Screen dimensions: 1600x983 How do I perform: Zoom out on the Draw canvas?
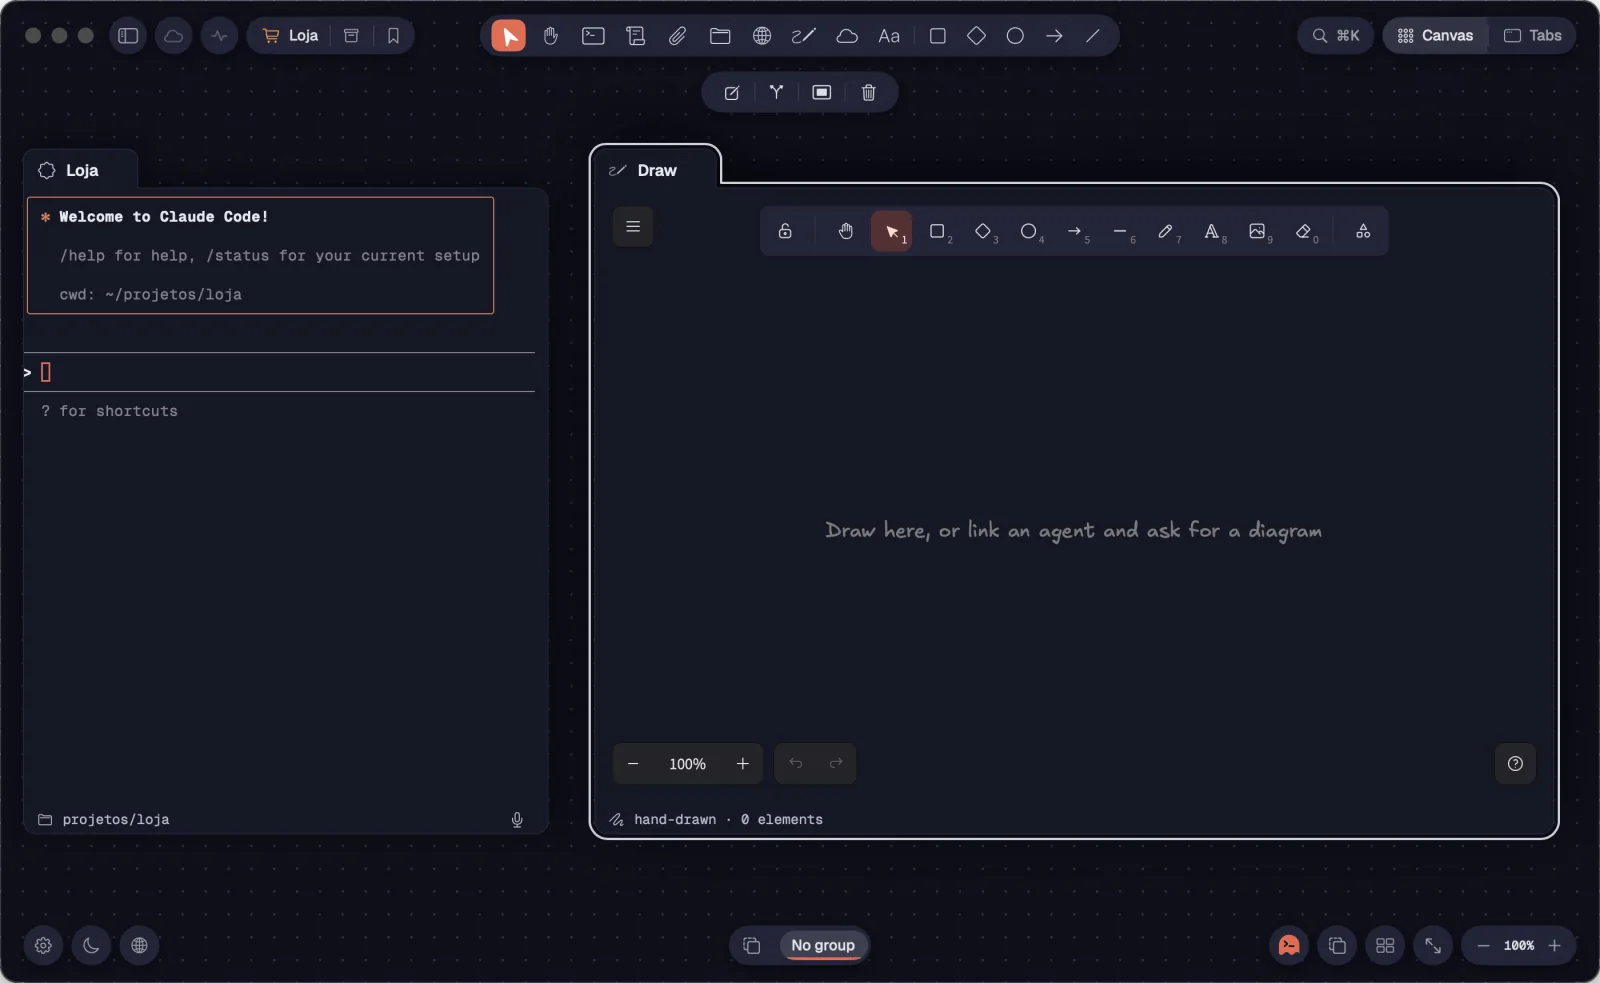click(633, 764)
